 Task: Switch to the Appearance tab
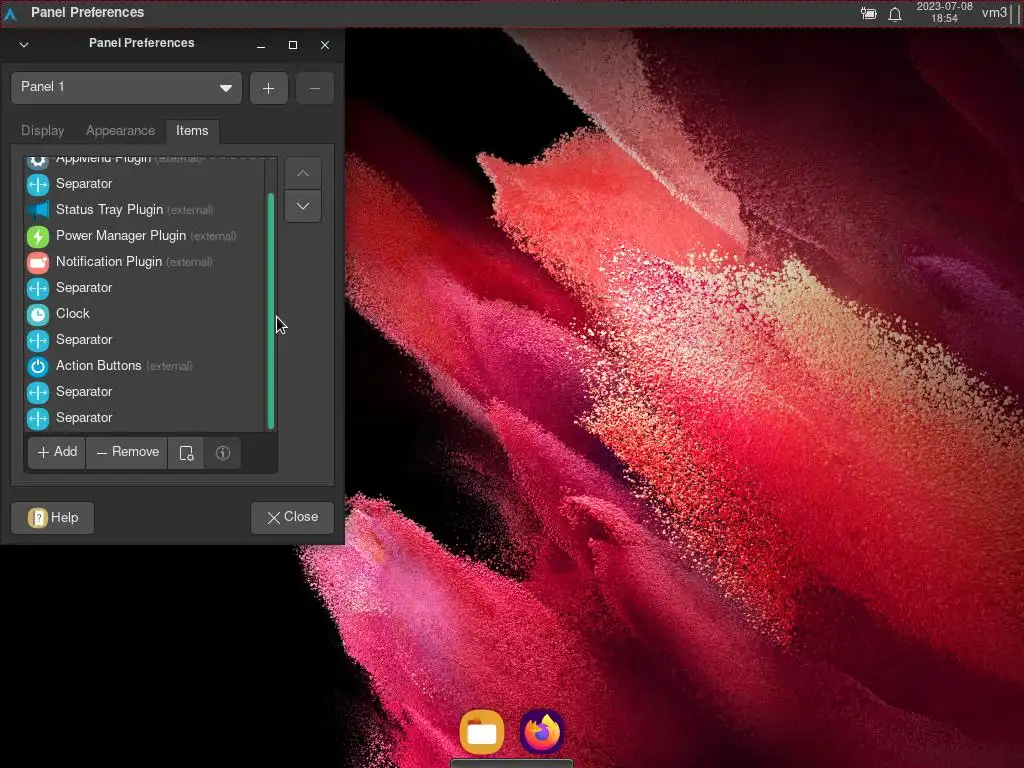pyautogui.click(x=121, y=131)
